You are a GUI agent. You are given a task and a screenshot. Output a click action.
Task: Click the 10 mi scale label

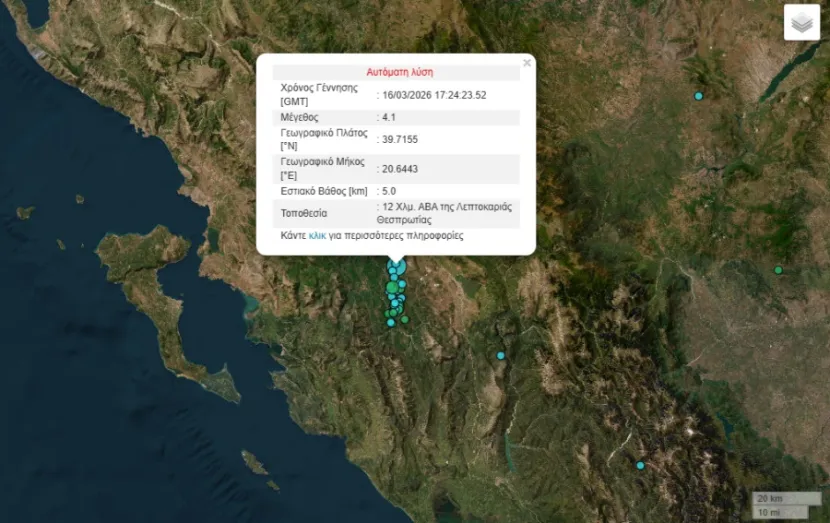coord(769,512)
